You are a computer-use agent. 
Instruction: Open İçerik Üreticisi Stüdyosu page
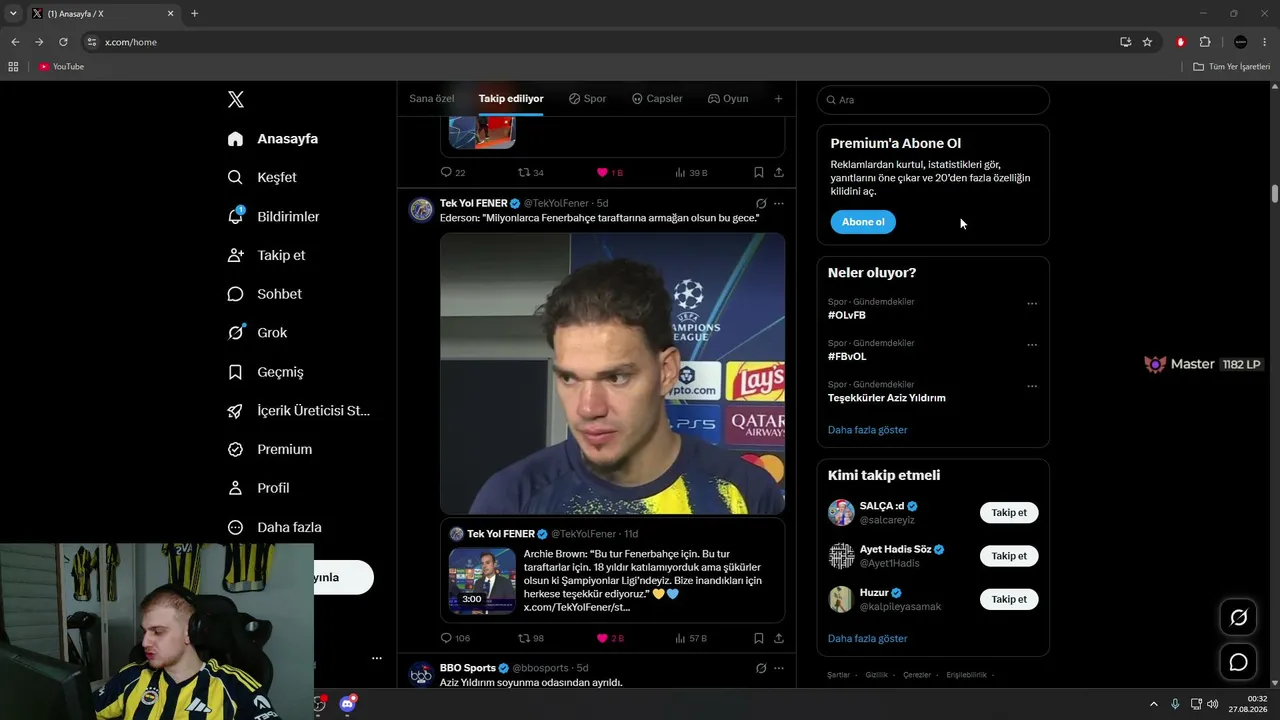click(299, 411)
